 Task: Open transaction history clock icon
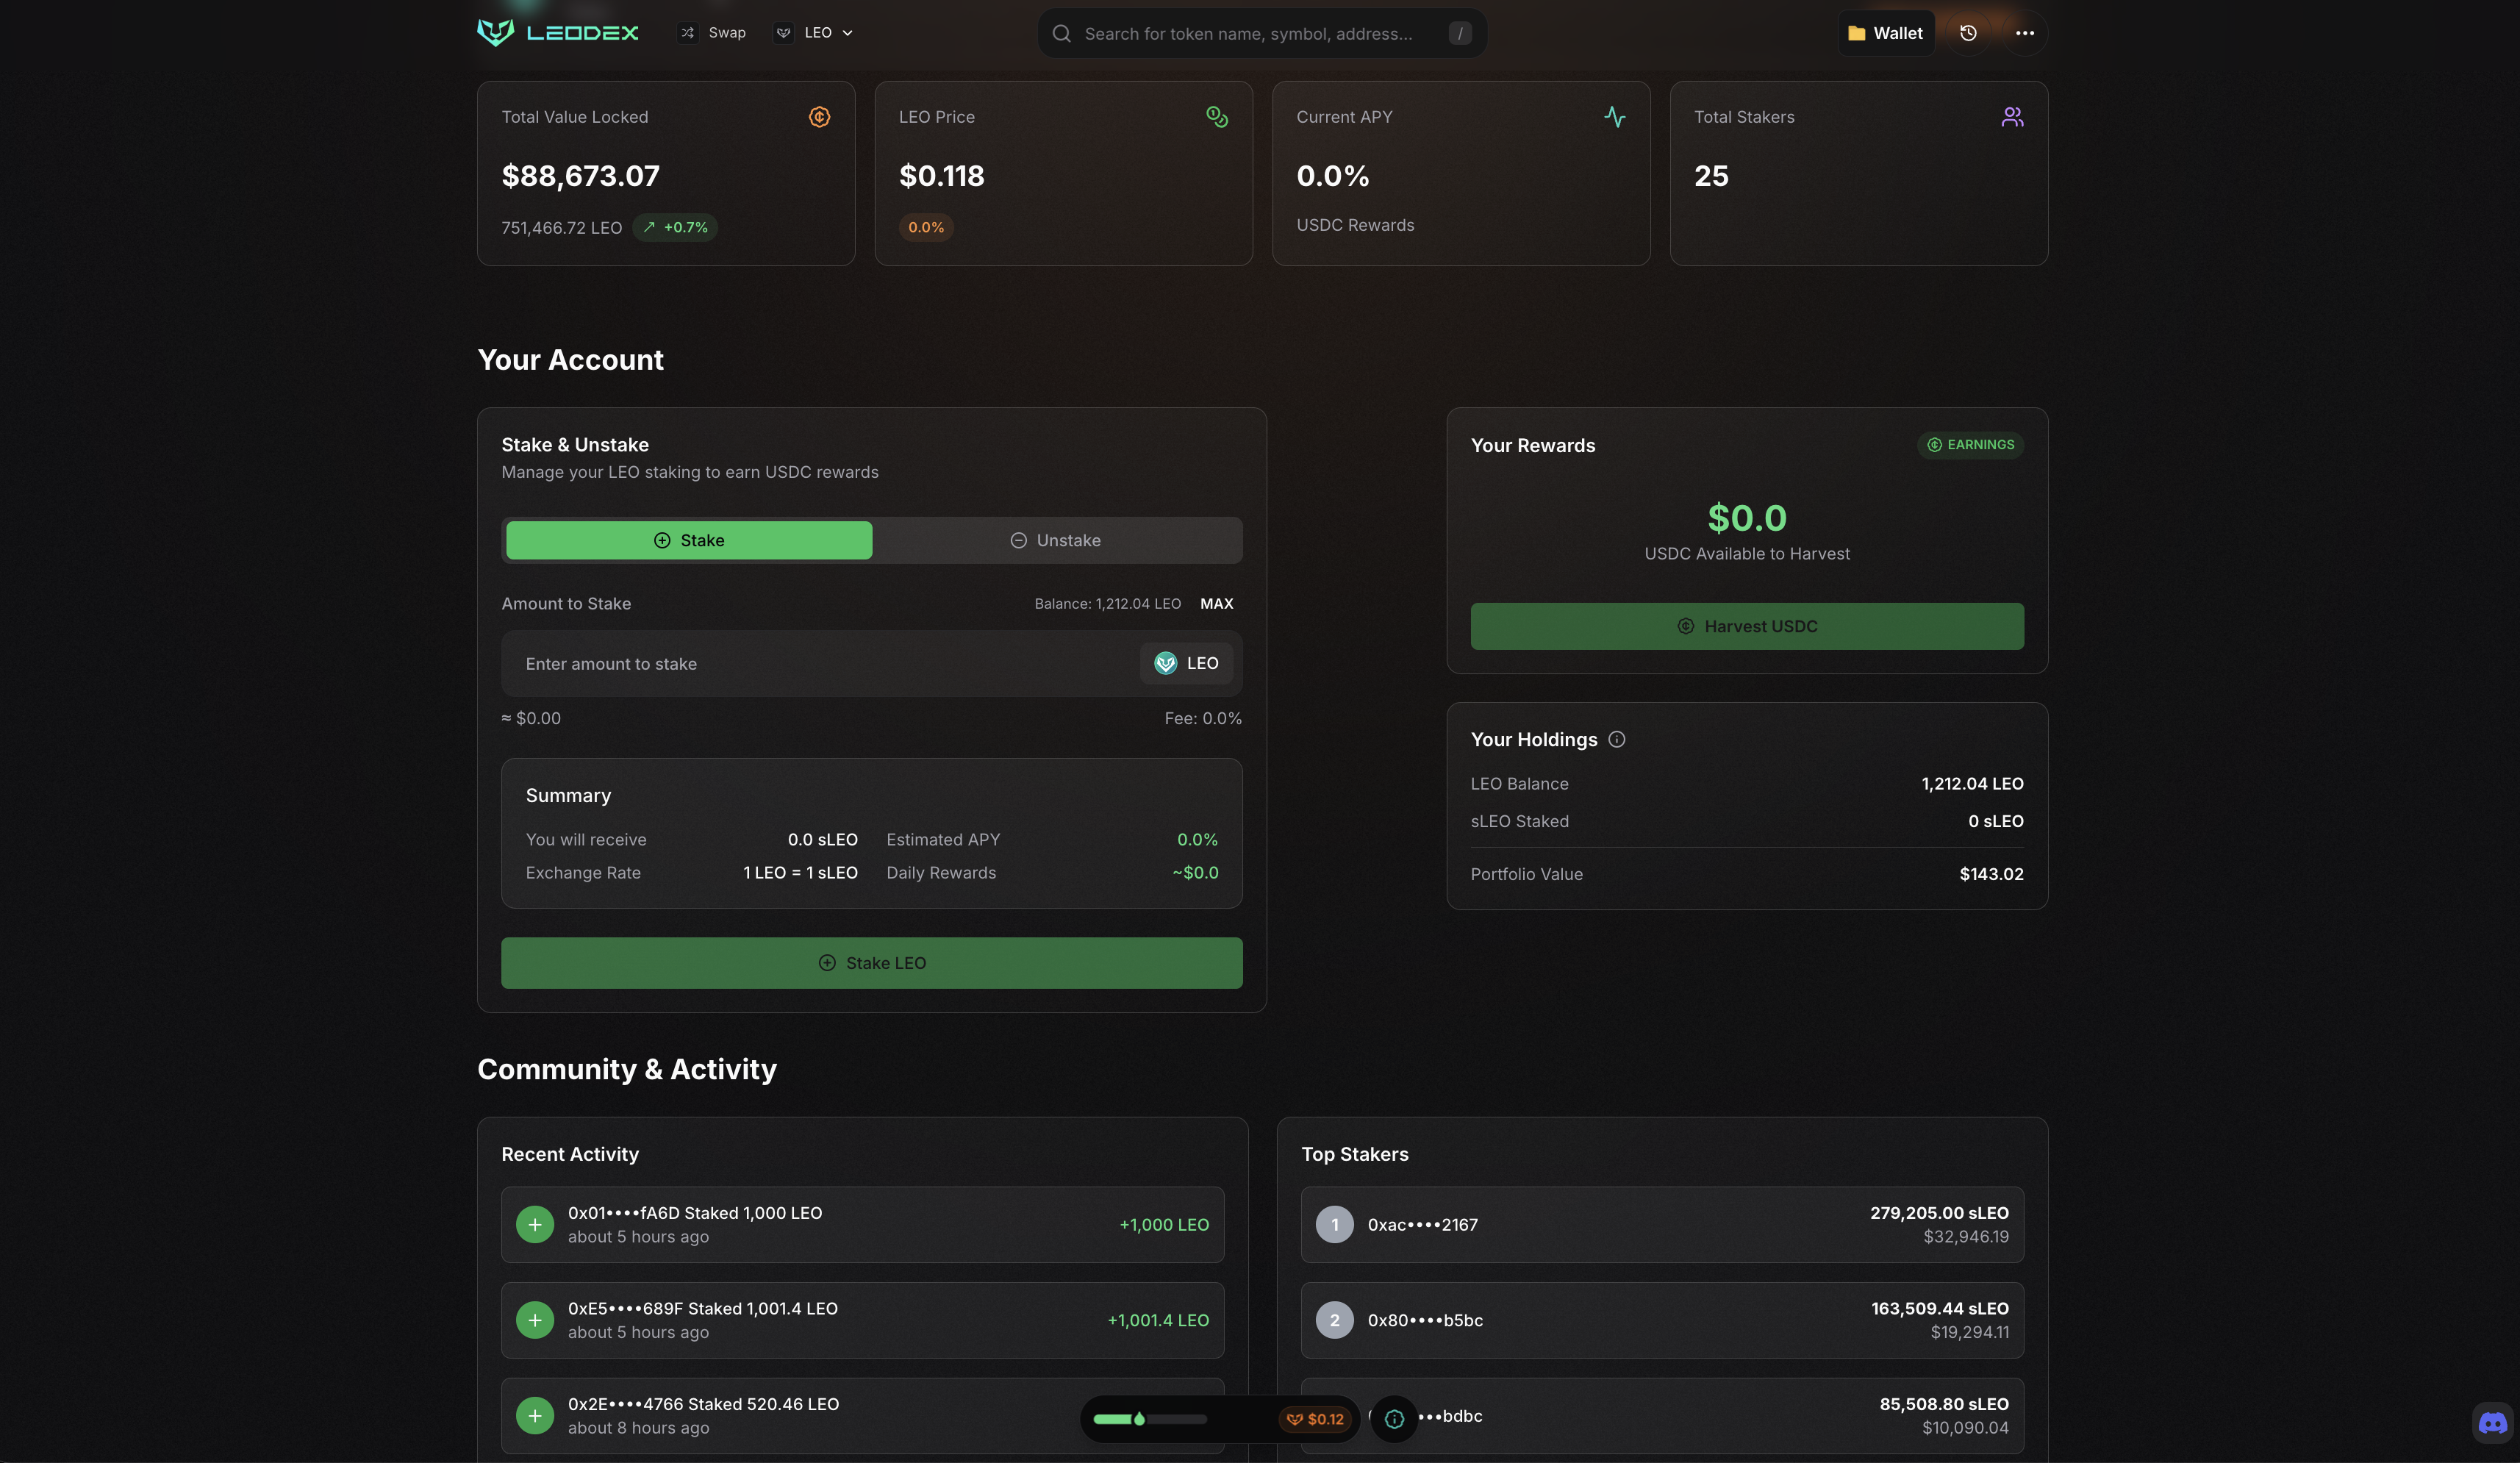(x=1968, y=33)
